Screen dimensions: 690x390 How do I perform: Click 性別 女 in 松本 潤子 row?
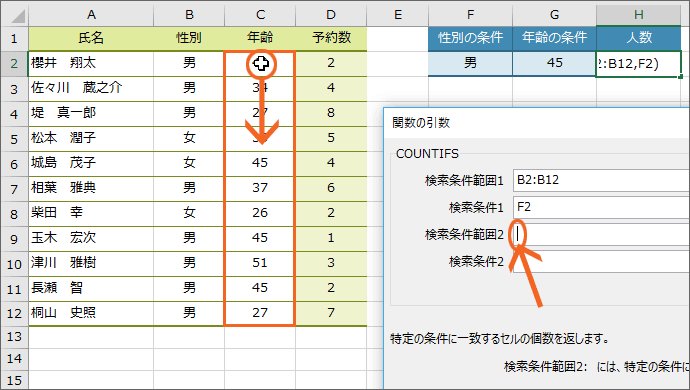point(189,139)
